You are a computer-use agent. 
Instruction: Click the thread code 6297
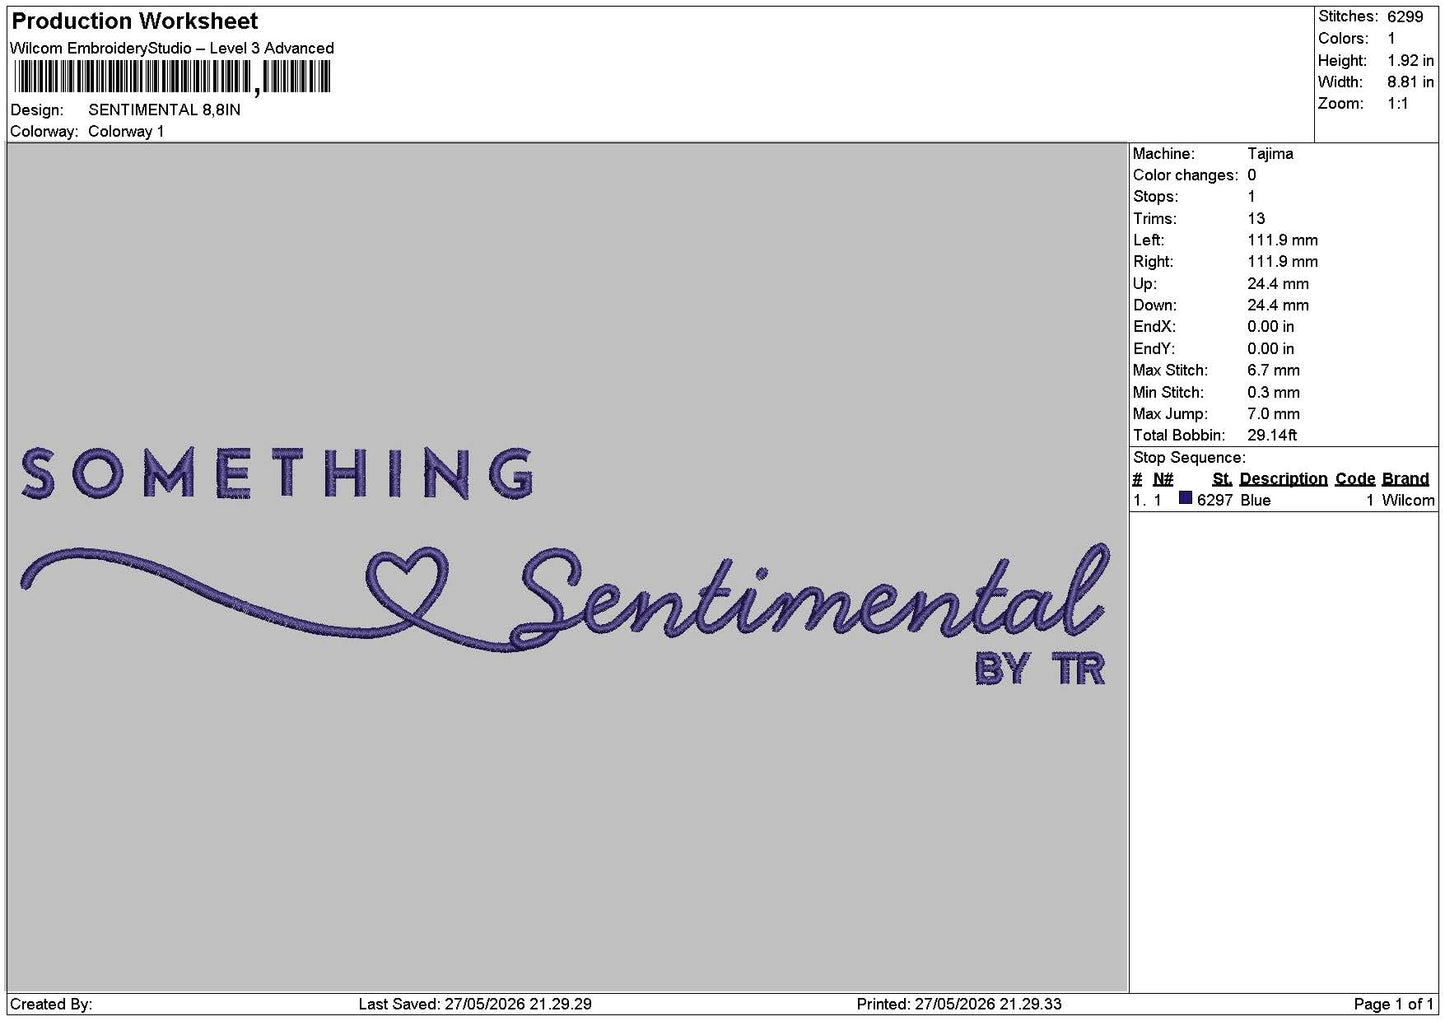(1215, 501)
